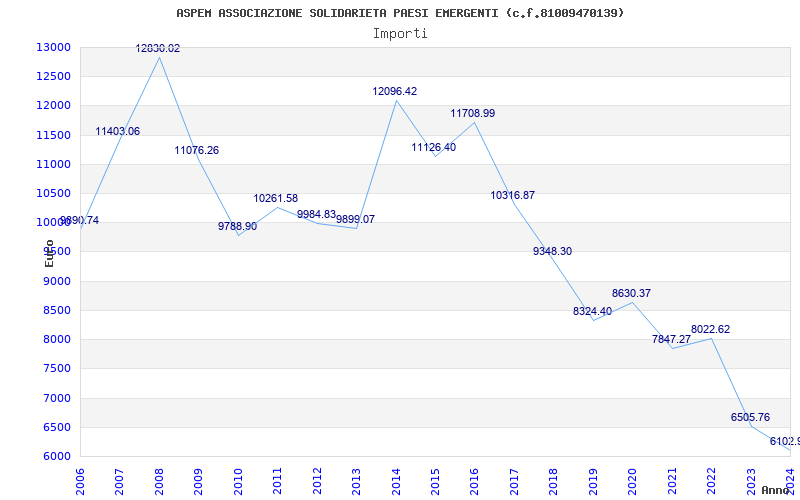Click the x-axis year label 2019

(x=593, y=481)
